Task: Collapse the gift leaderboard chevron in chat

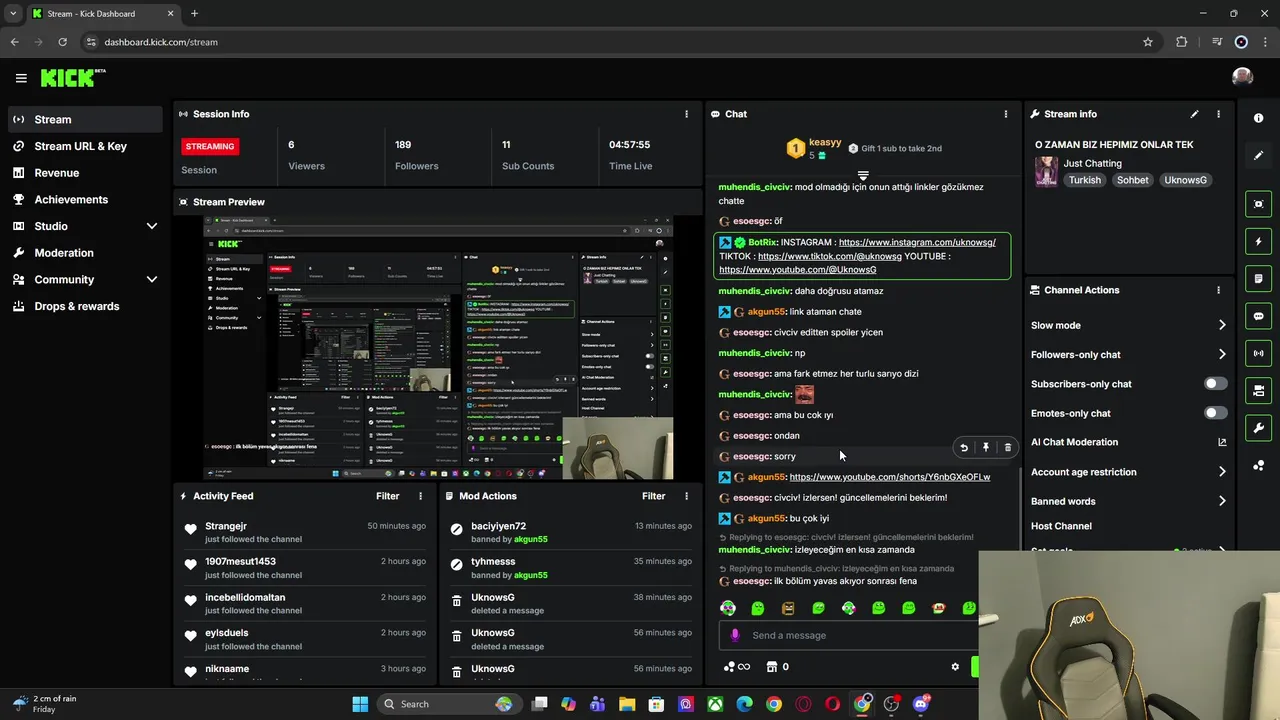Action: pos(863,175)
